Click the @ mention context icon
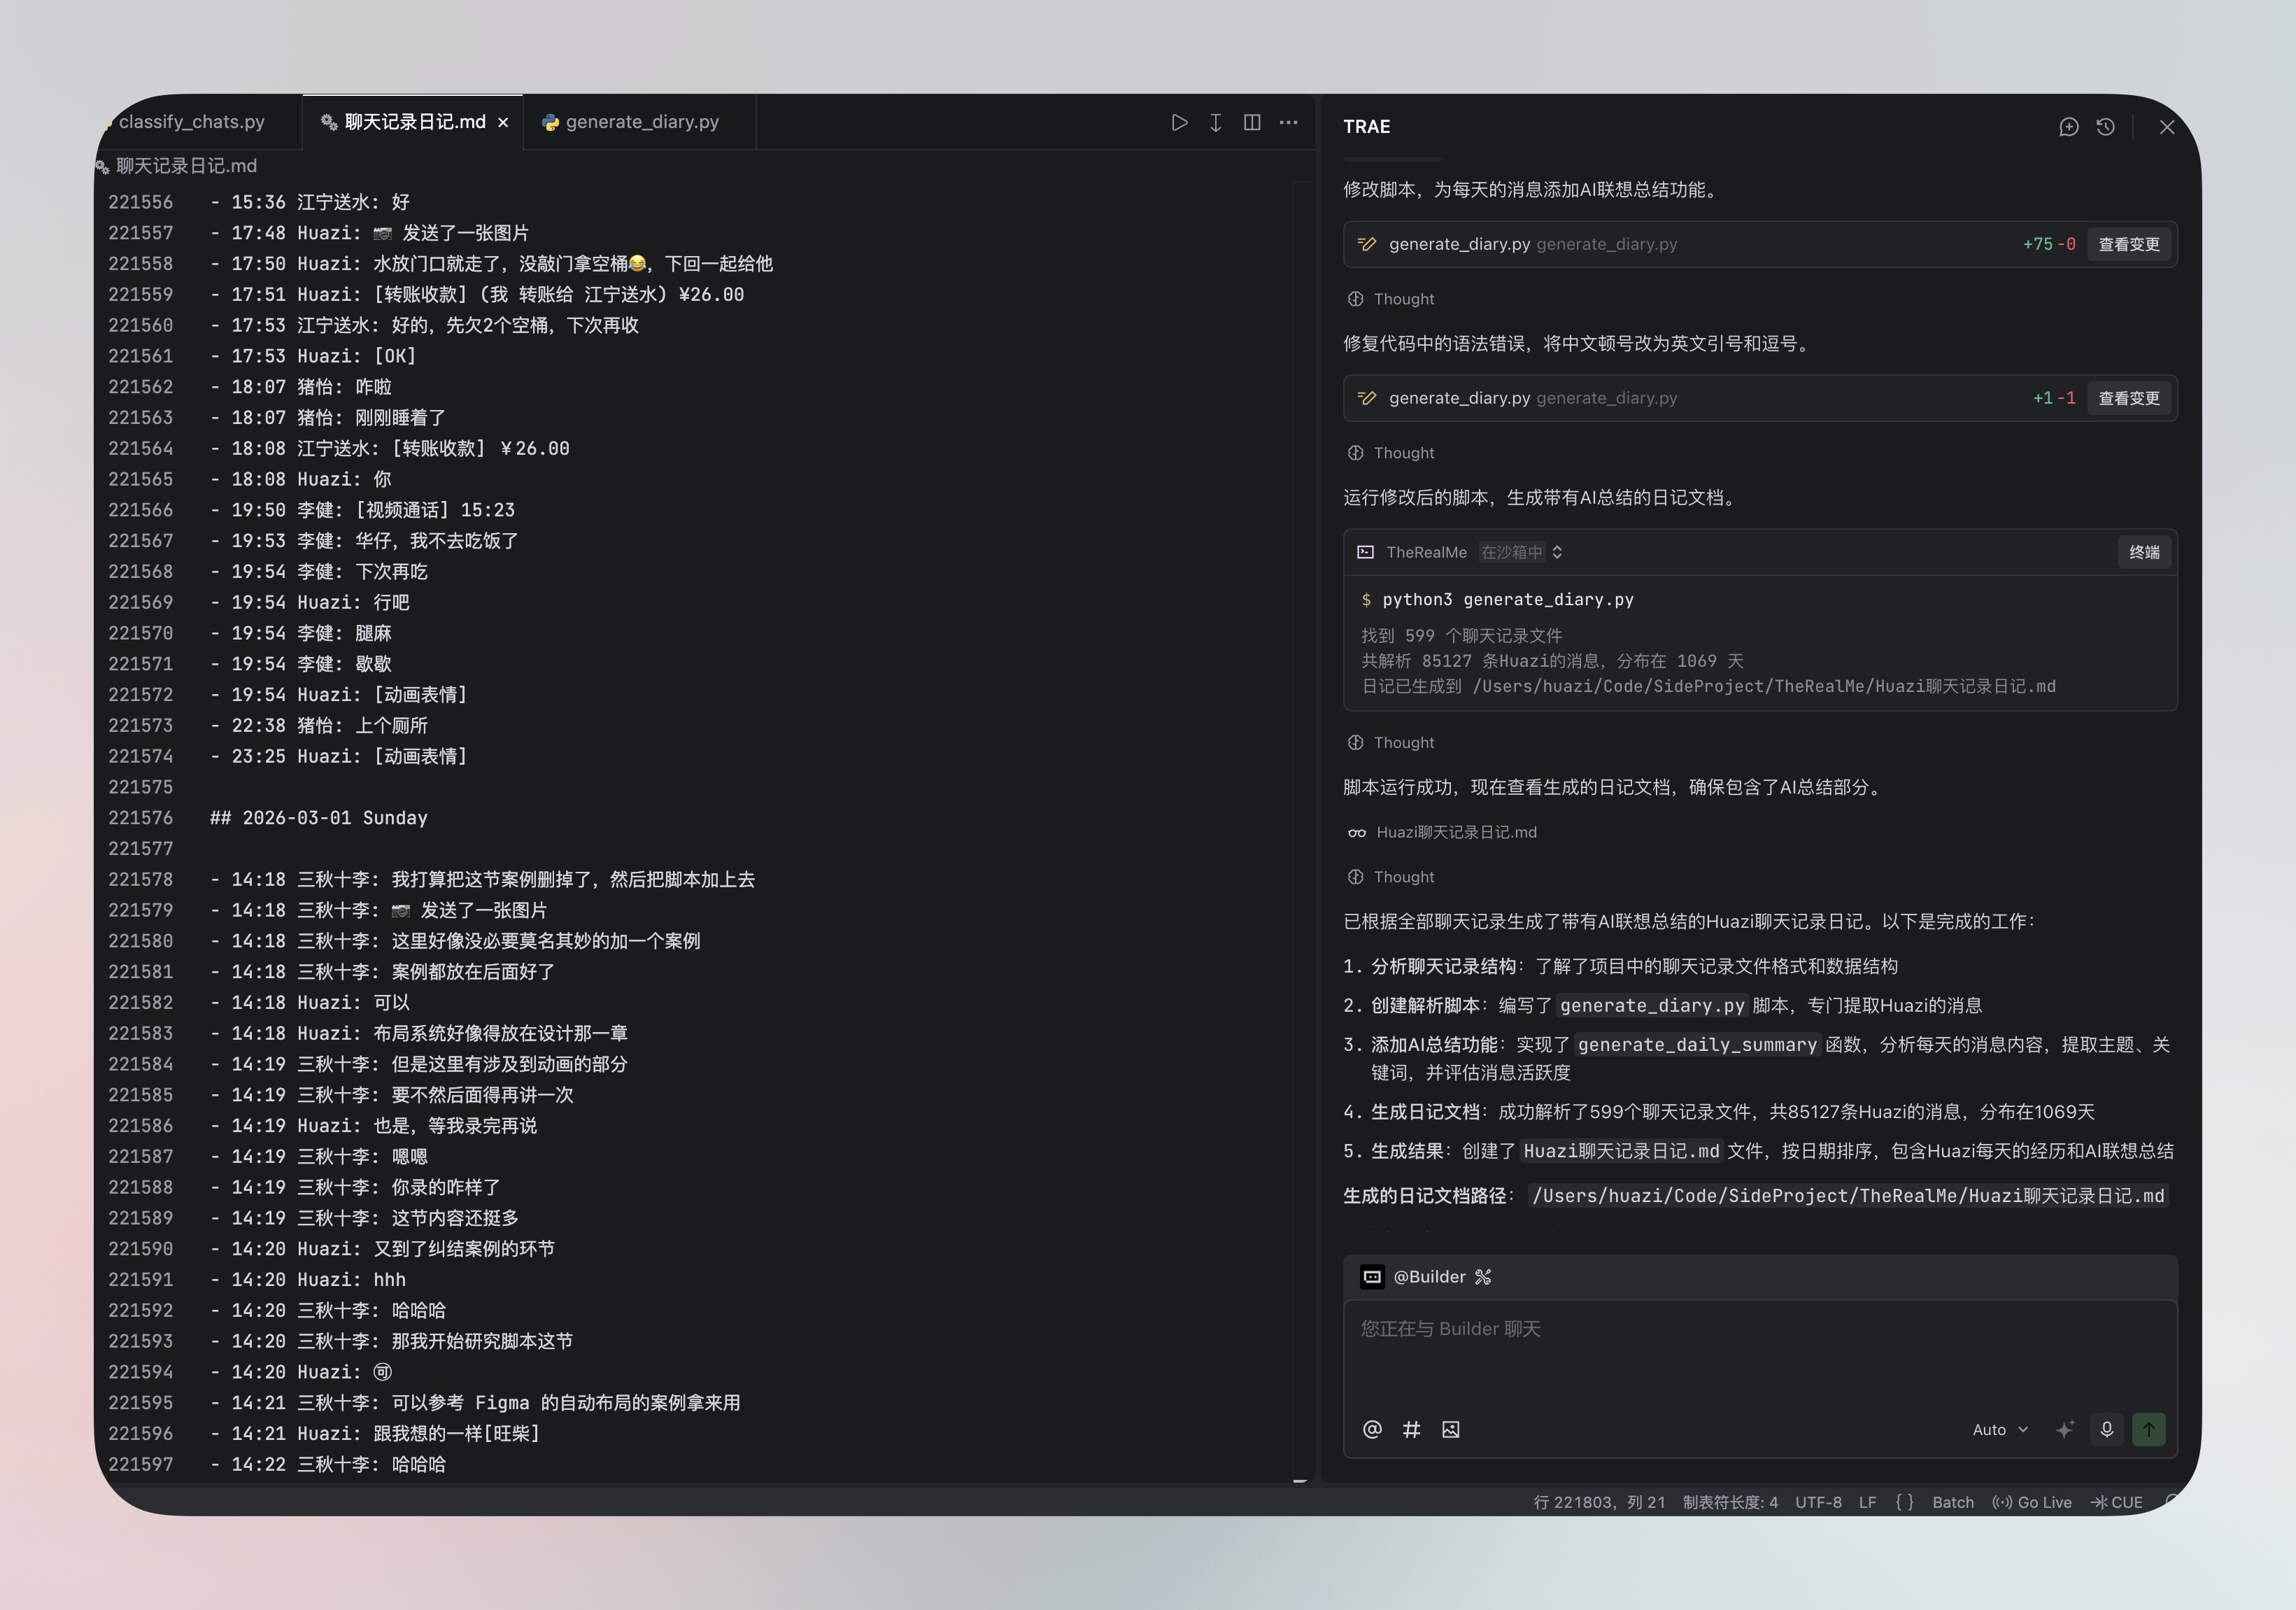 coord(1372,1429)
